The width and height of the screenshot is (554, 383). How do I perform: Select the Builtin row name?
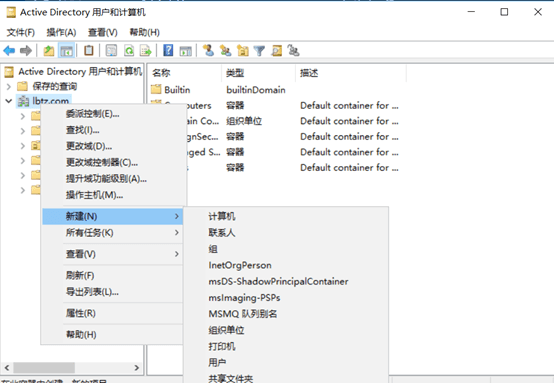coord(177,90)
